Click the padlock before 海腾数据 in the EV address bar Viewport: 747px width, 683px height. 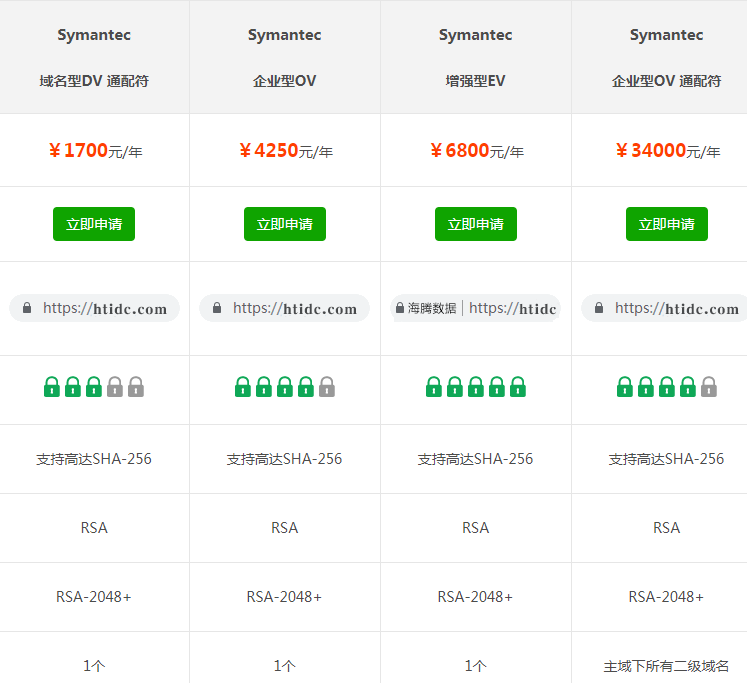(x=399, y=309)
